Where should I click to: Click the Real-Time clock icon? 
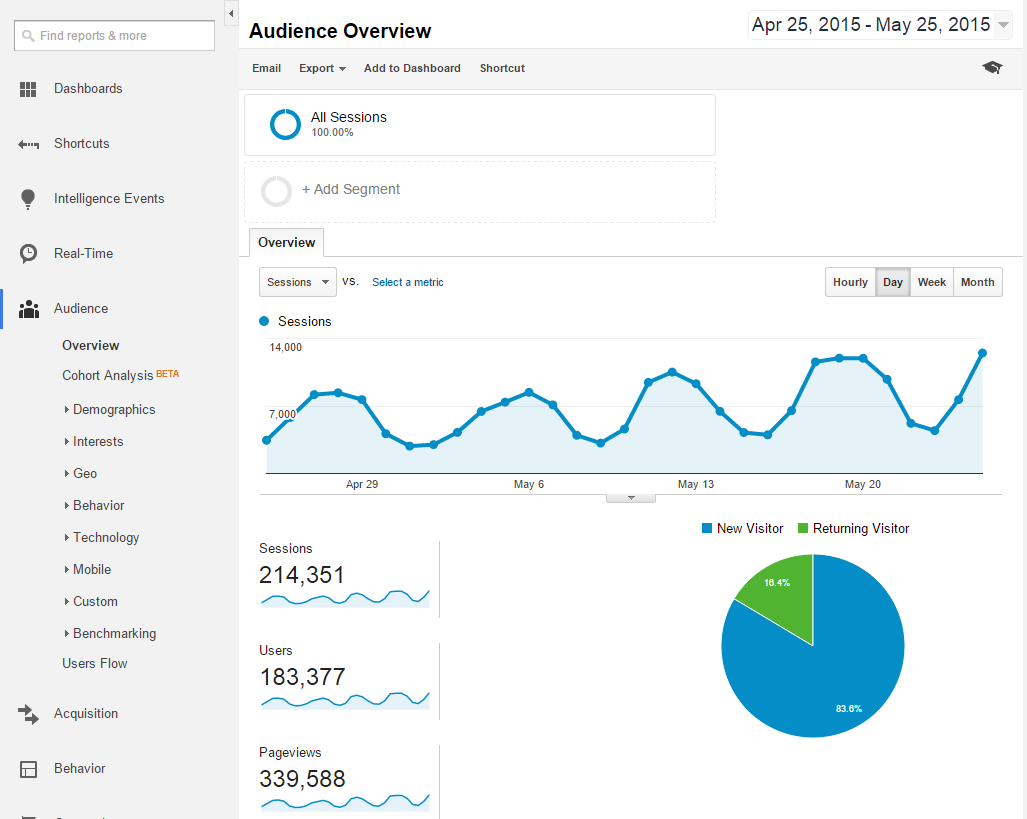point(28,254)
